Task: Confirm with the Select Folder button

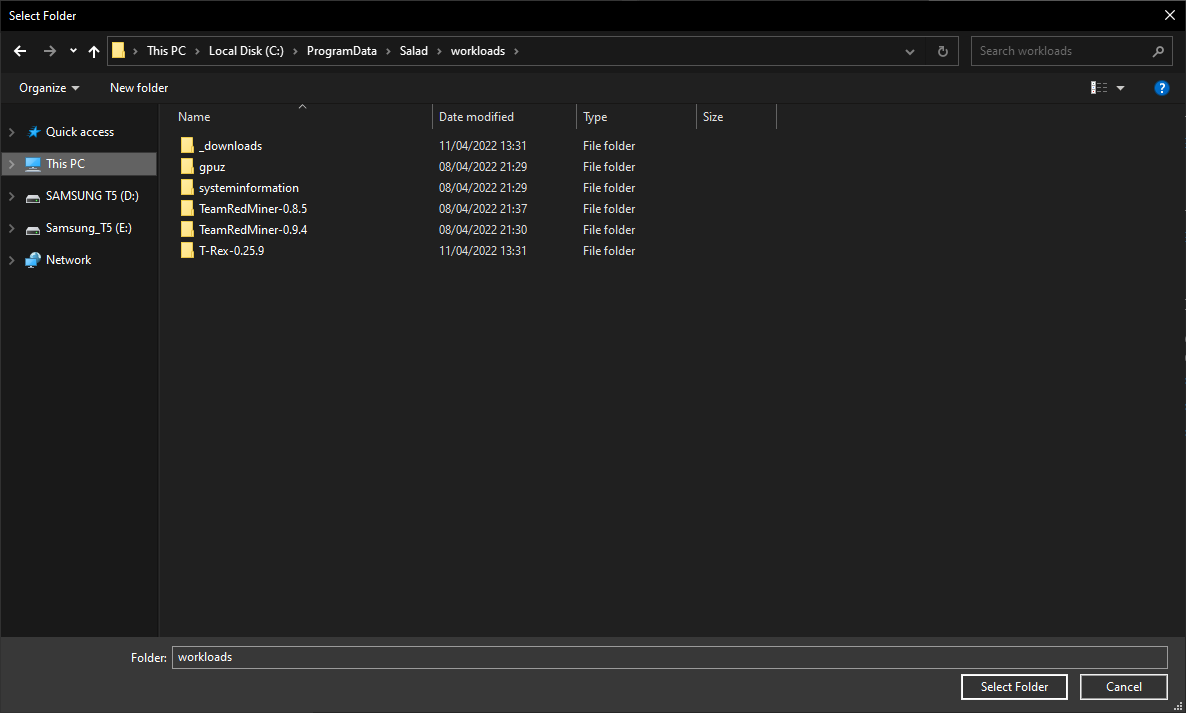Action: click(x=1014, y=687)
